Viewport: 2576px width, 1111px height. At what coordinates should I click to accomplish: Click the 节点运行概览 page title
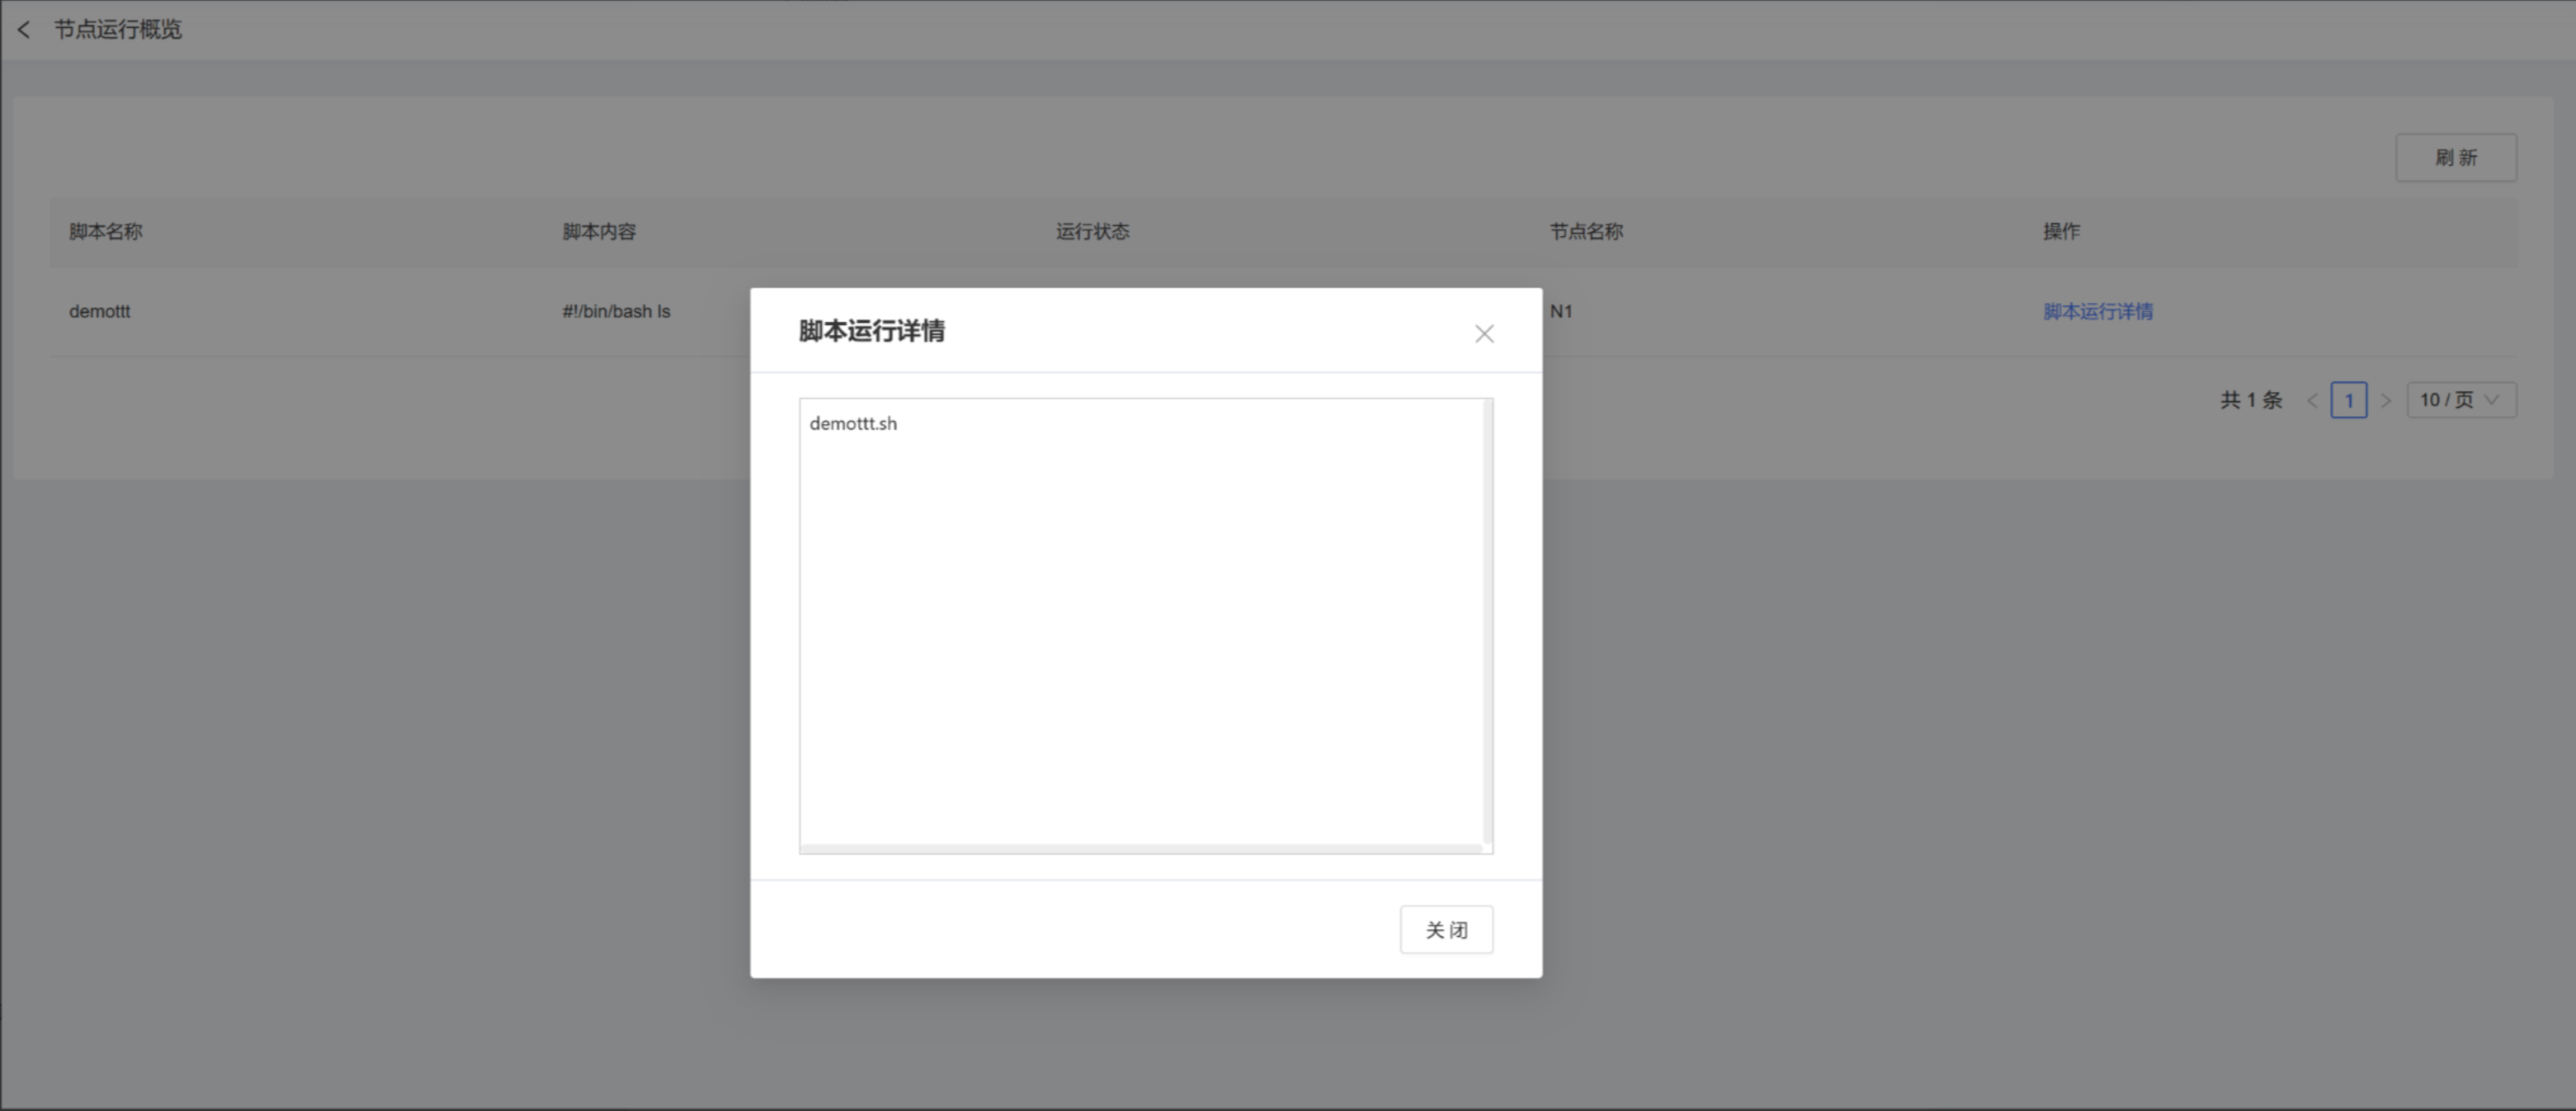click(x=118, y=30)
